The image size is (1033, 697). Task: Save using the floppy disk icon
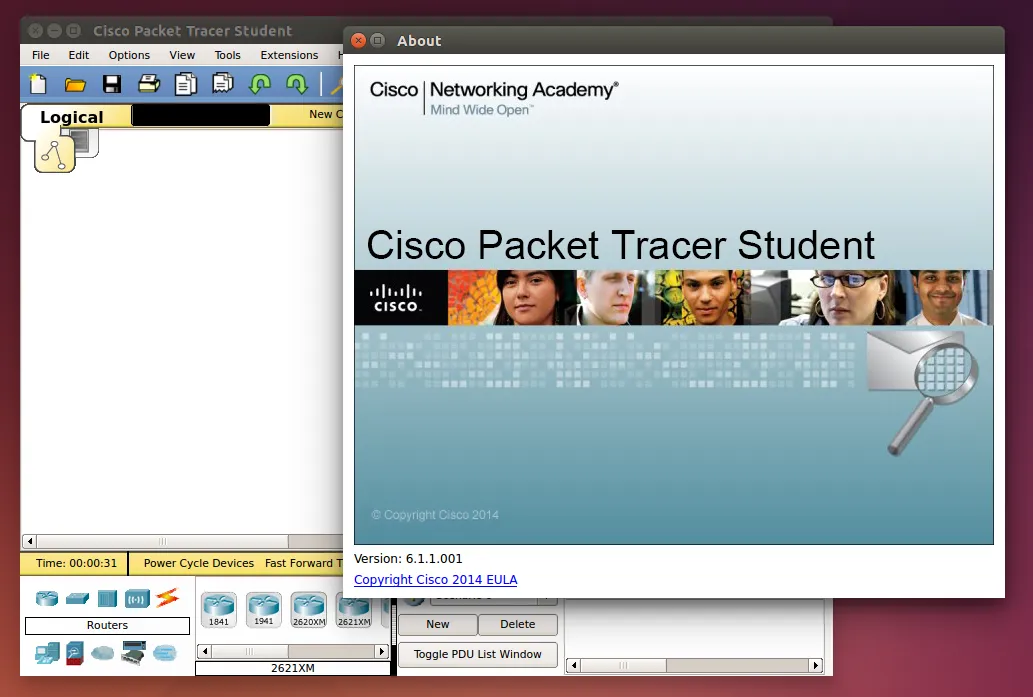pos(112,84)
